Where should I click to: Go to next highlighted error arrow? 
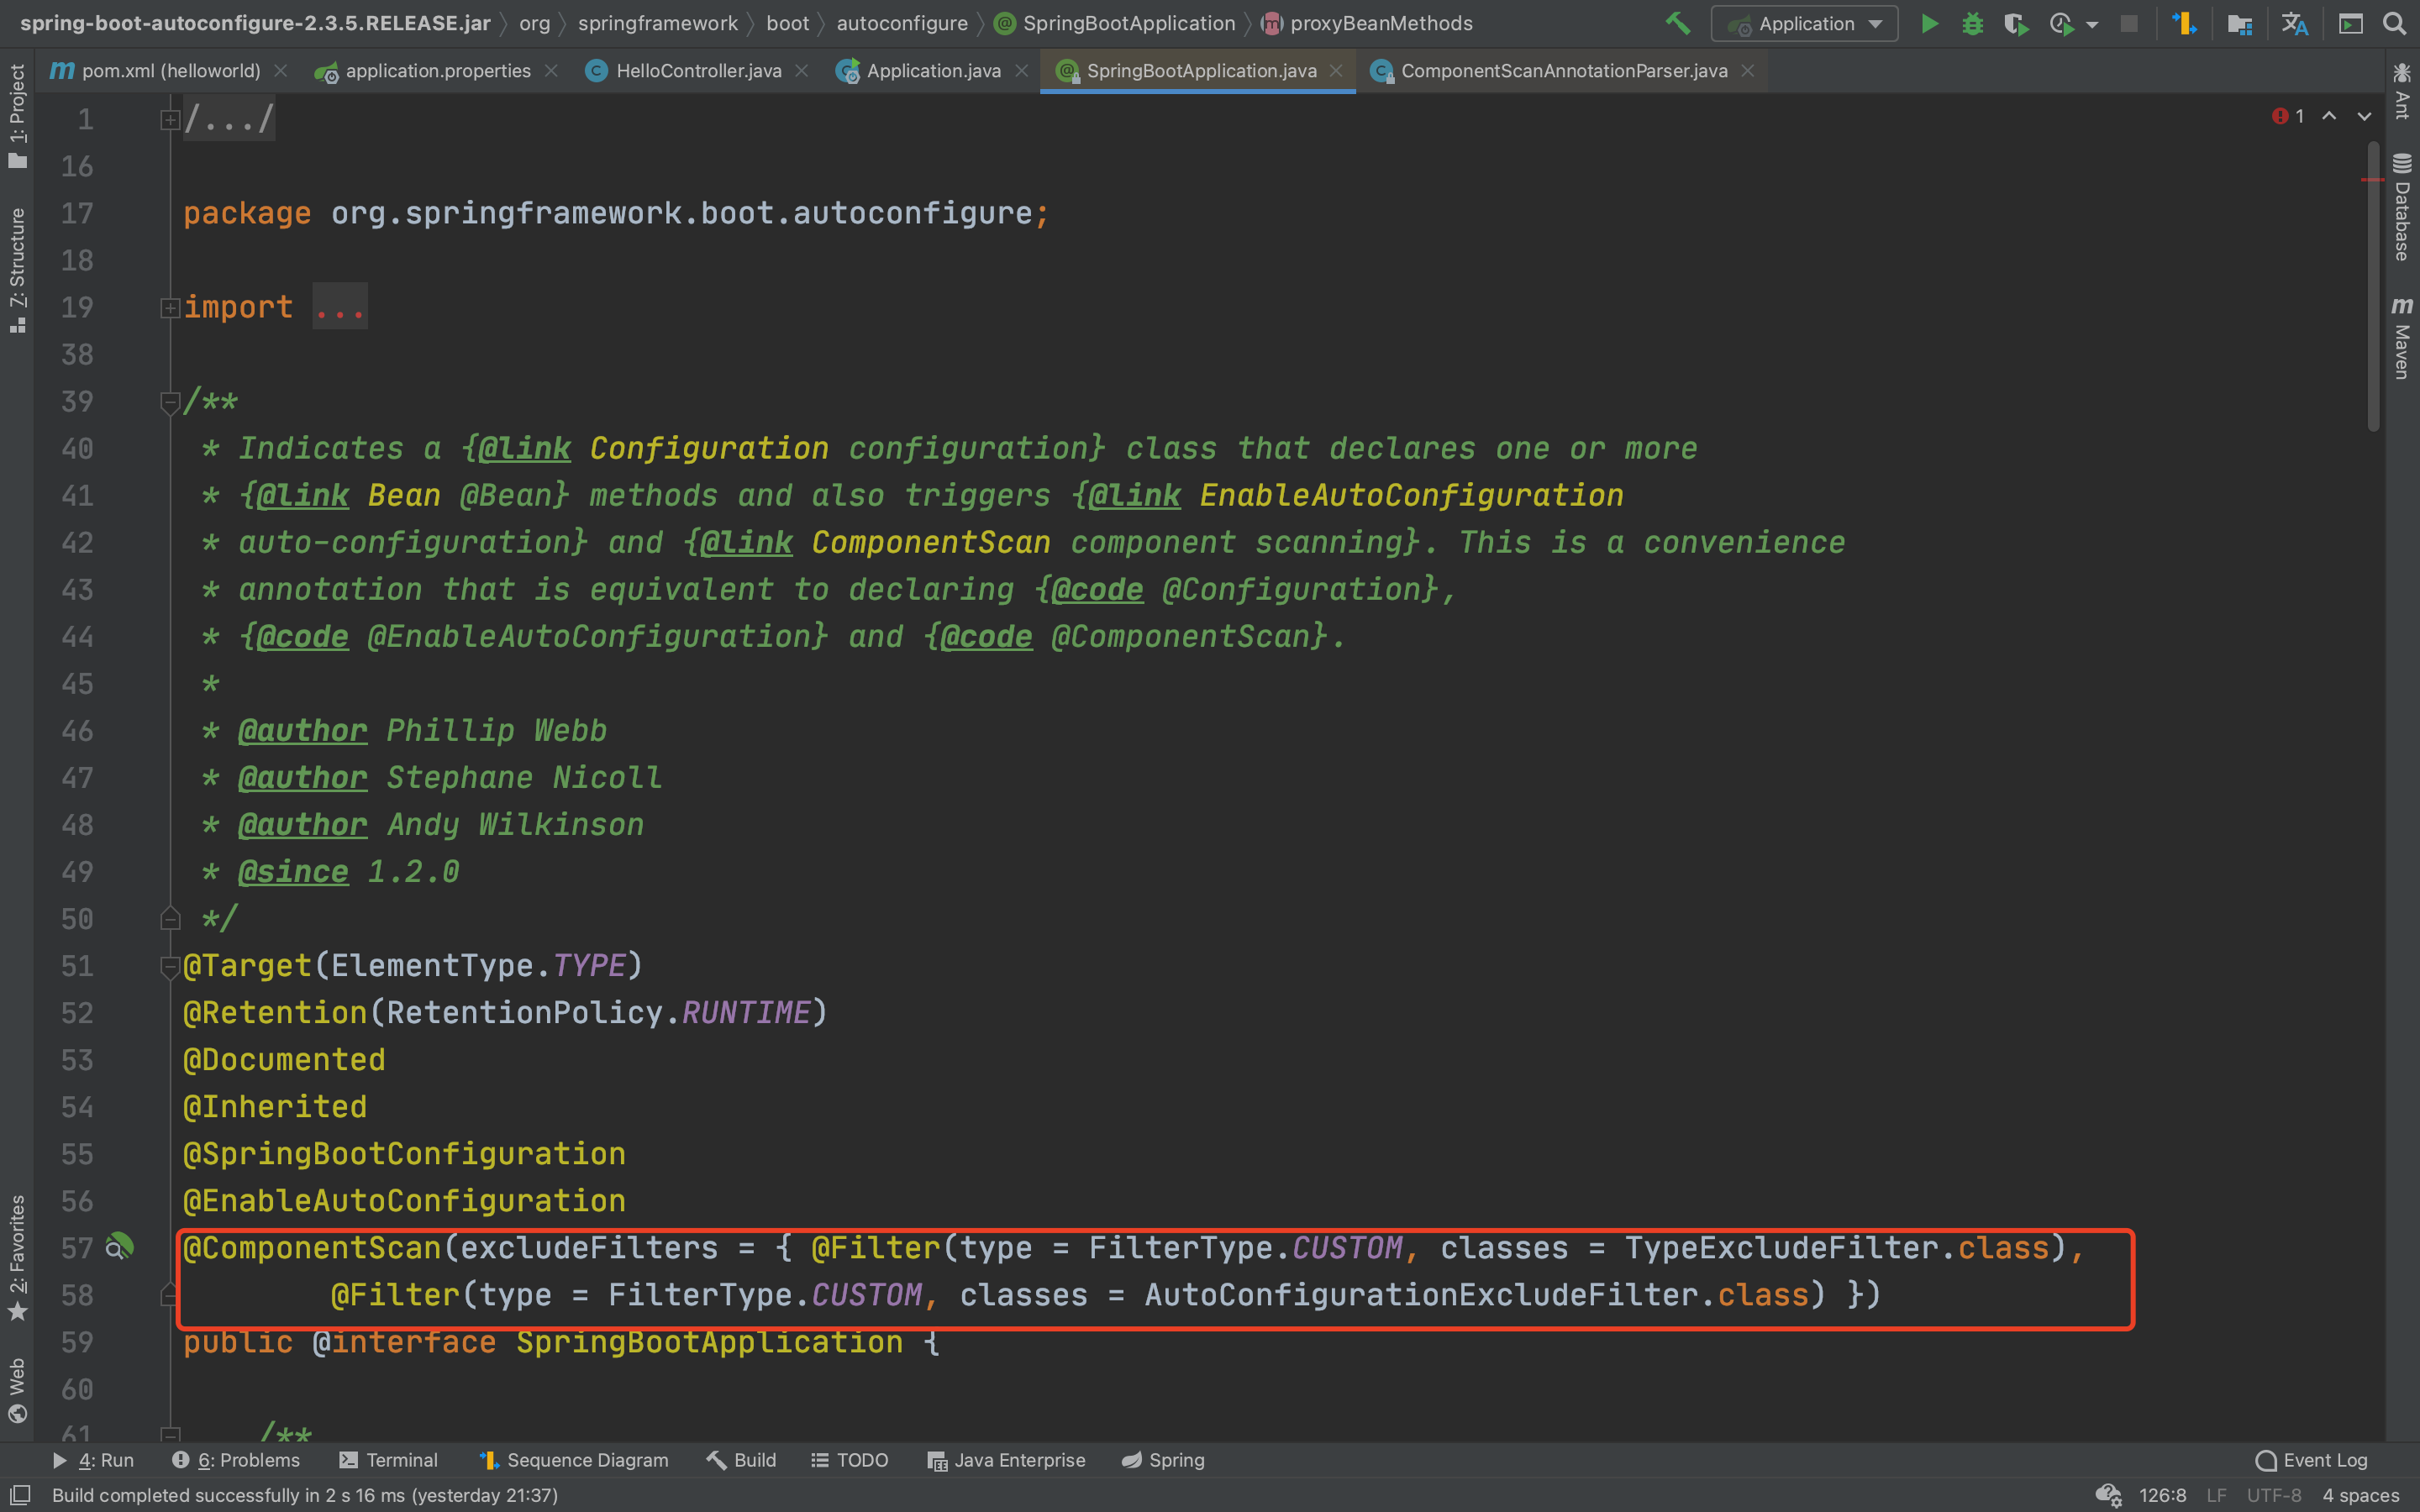tap(2364, 116)
